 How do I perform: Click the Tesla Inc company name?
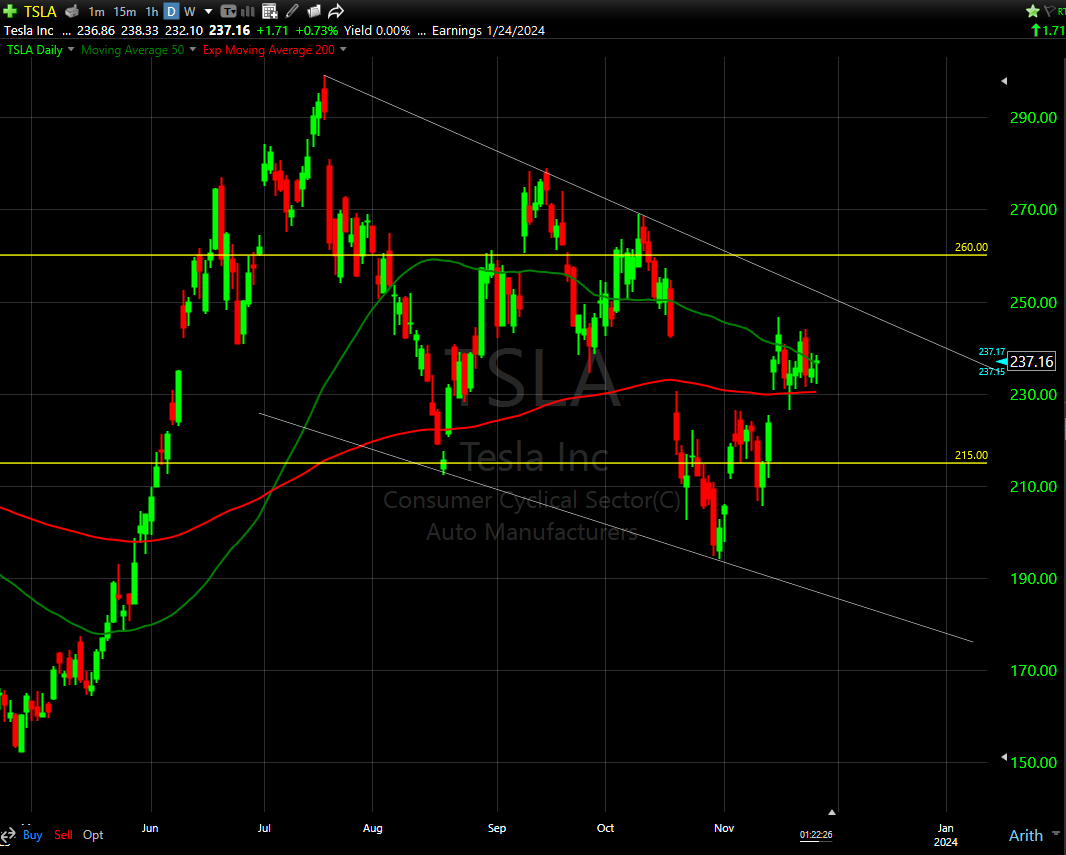(x=29, y=31)
